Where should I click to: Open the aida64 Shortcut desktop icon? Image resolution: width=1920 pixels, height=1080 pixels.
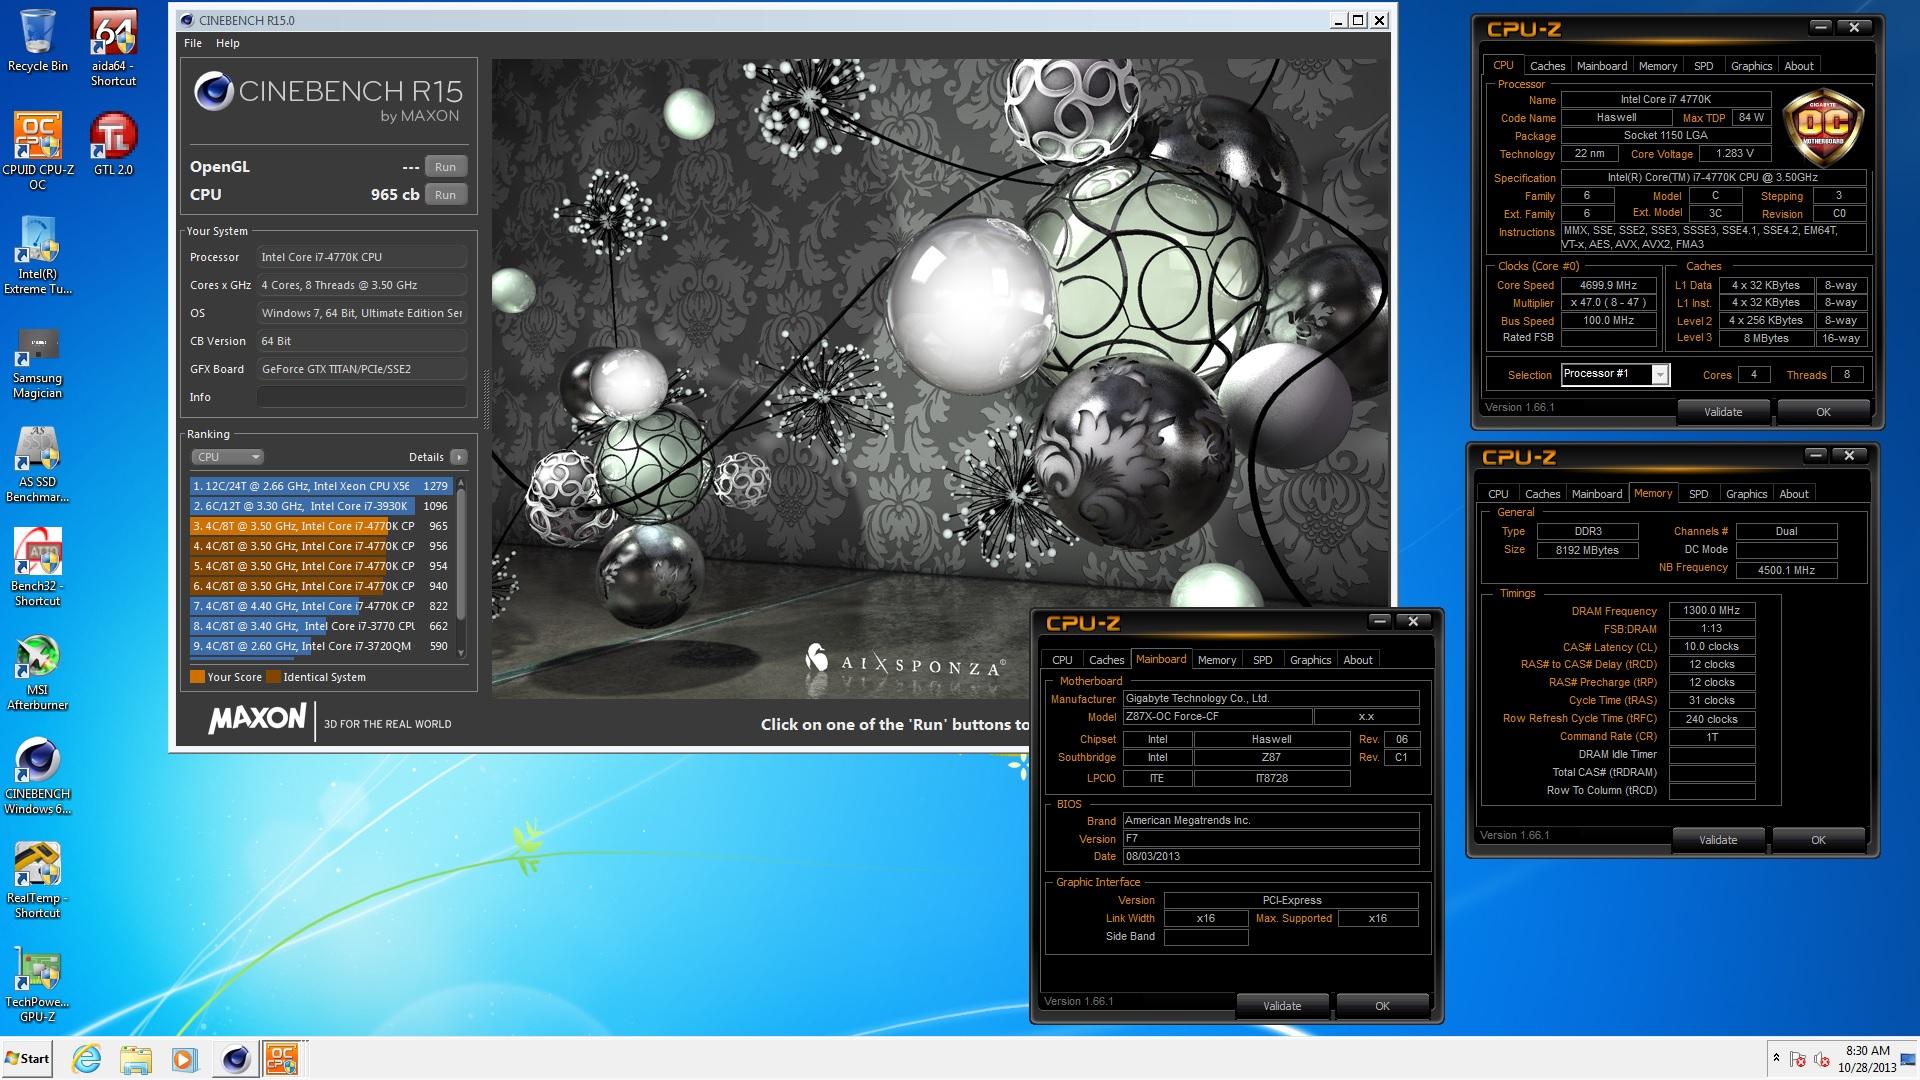click(x=113, y=47)
